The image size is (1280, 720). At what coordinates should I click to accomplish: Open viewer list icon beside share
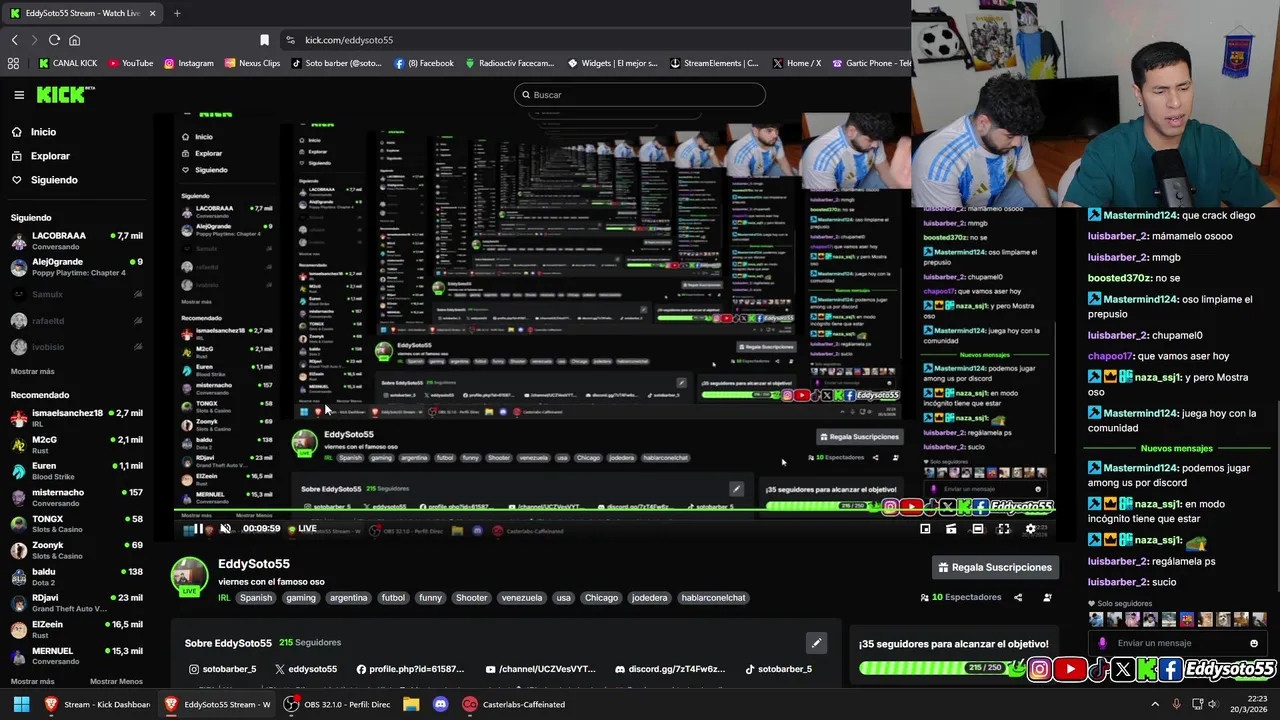[1047, 598]
